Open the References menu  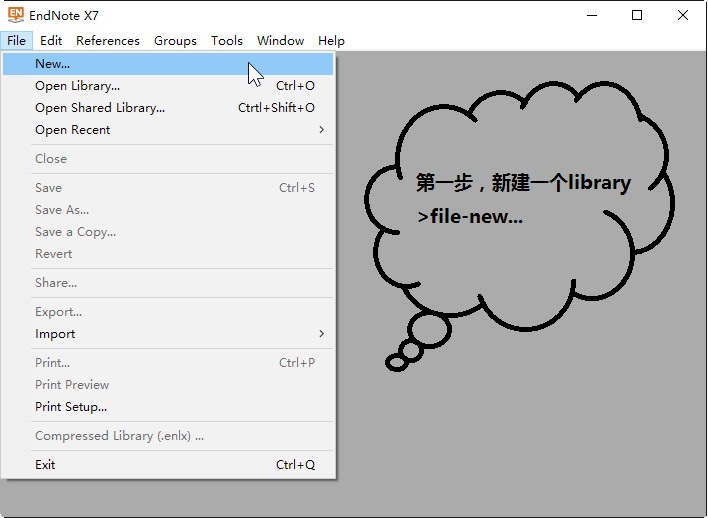click(108, 41)
